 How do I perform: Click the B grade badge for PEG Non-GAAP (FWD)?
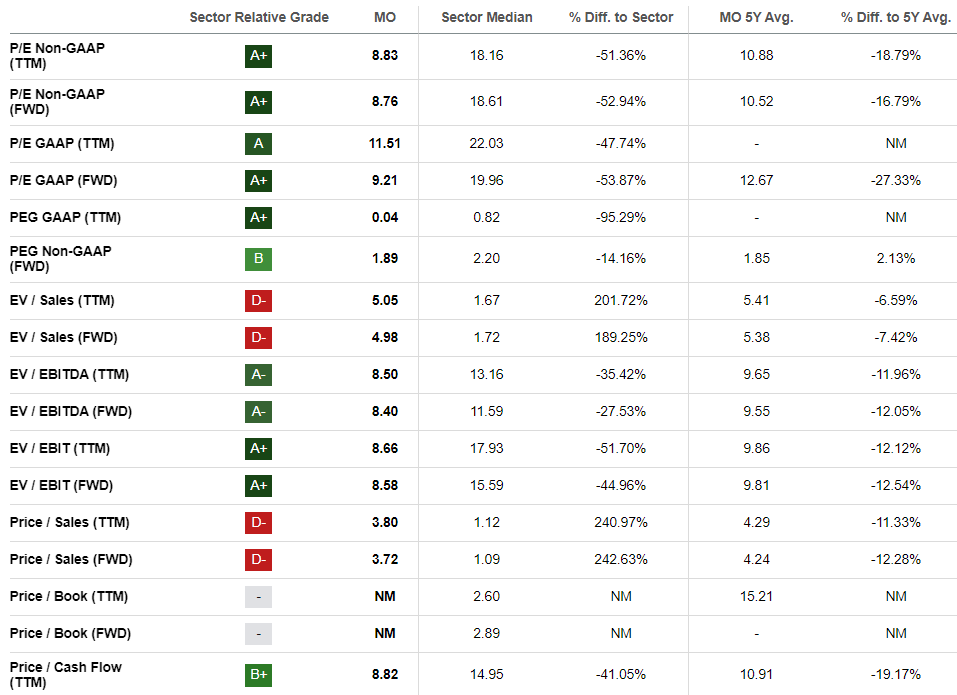258,259
